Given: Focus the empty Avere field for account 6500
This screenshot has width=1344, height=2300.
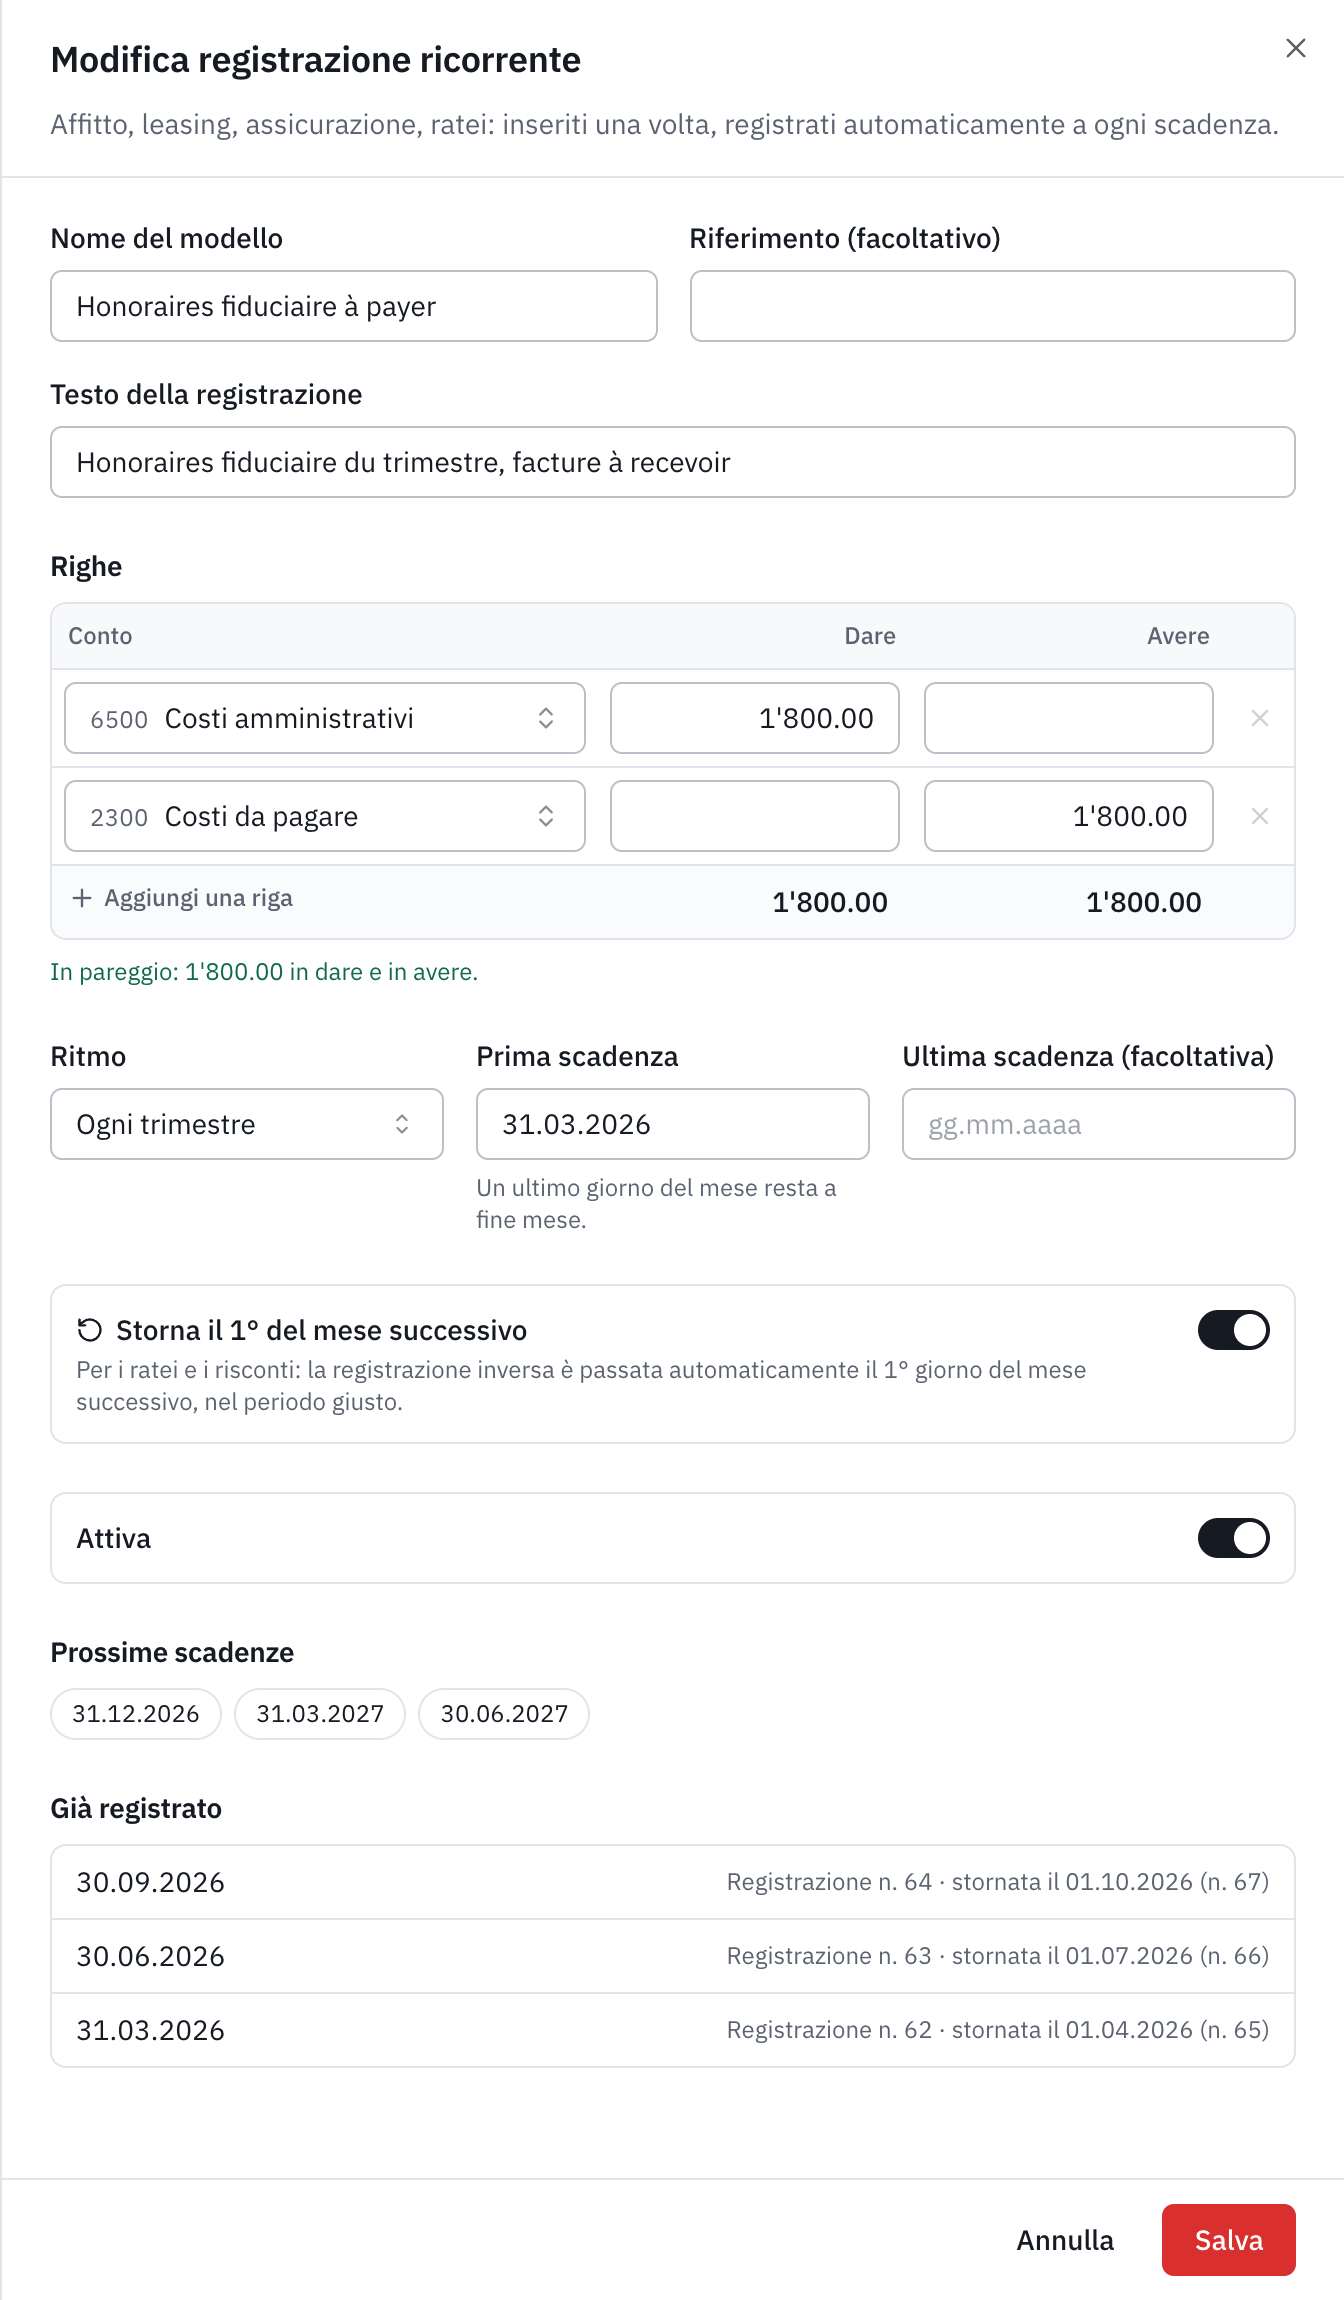Looking at the screenshot, I should pyautogui.click(x=1069, y=718).
